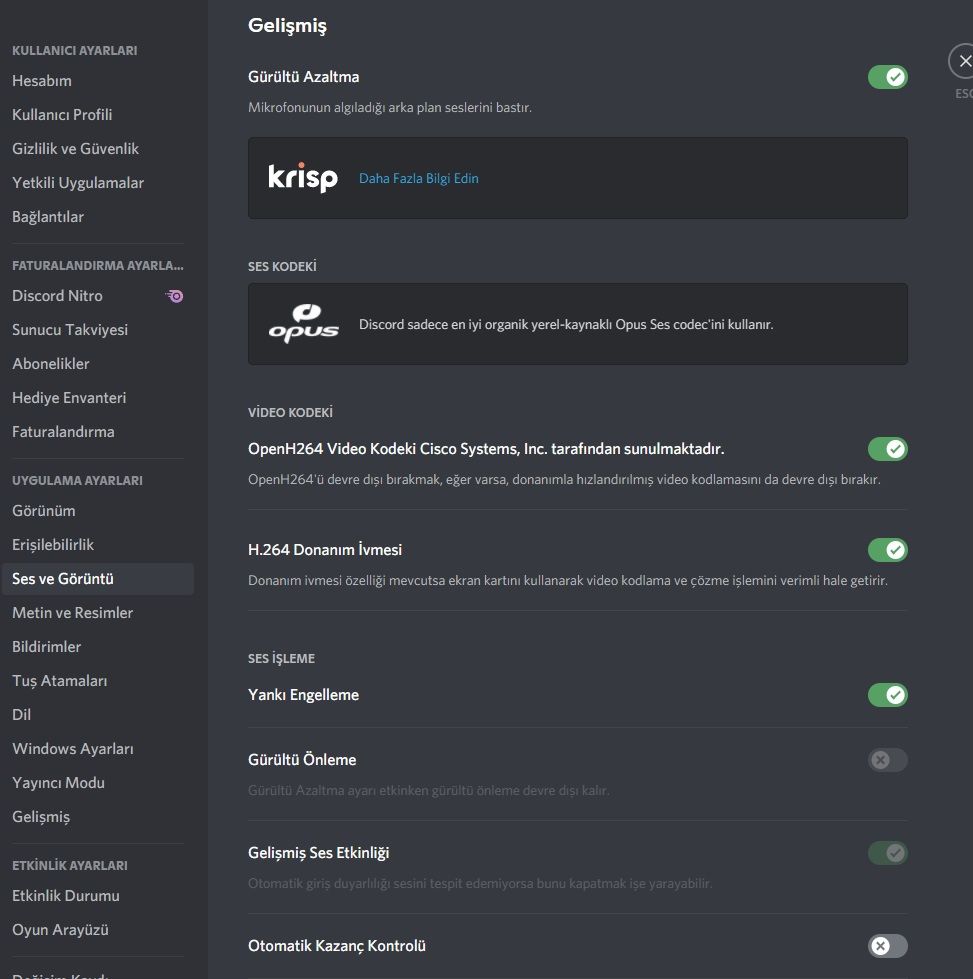The height and width of the screenshot is (979, 973).
Task: Enable Otomatik Kazanç Kontrolü toggle
Action: 887,946
